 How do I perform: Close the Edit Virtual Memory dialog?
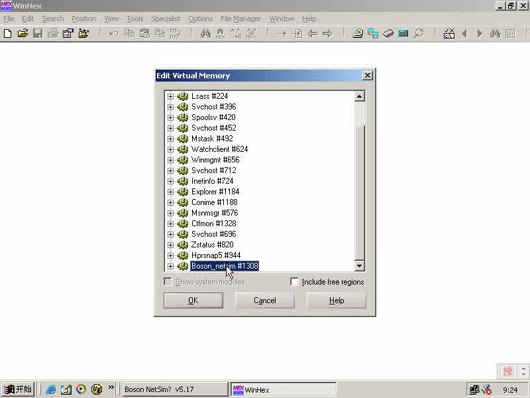367,75
